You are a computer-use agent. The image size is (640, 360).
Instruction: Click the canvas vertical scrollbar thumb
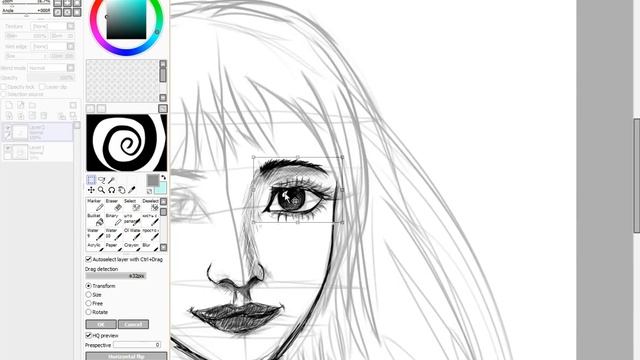[x=637, y=176]
